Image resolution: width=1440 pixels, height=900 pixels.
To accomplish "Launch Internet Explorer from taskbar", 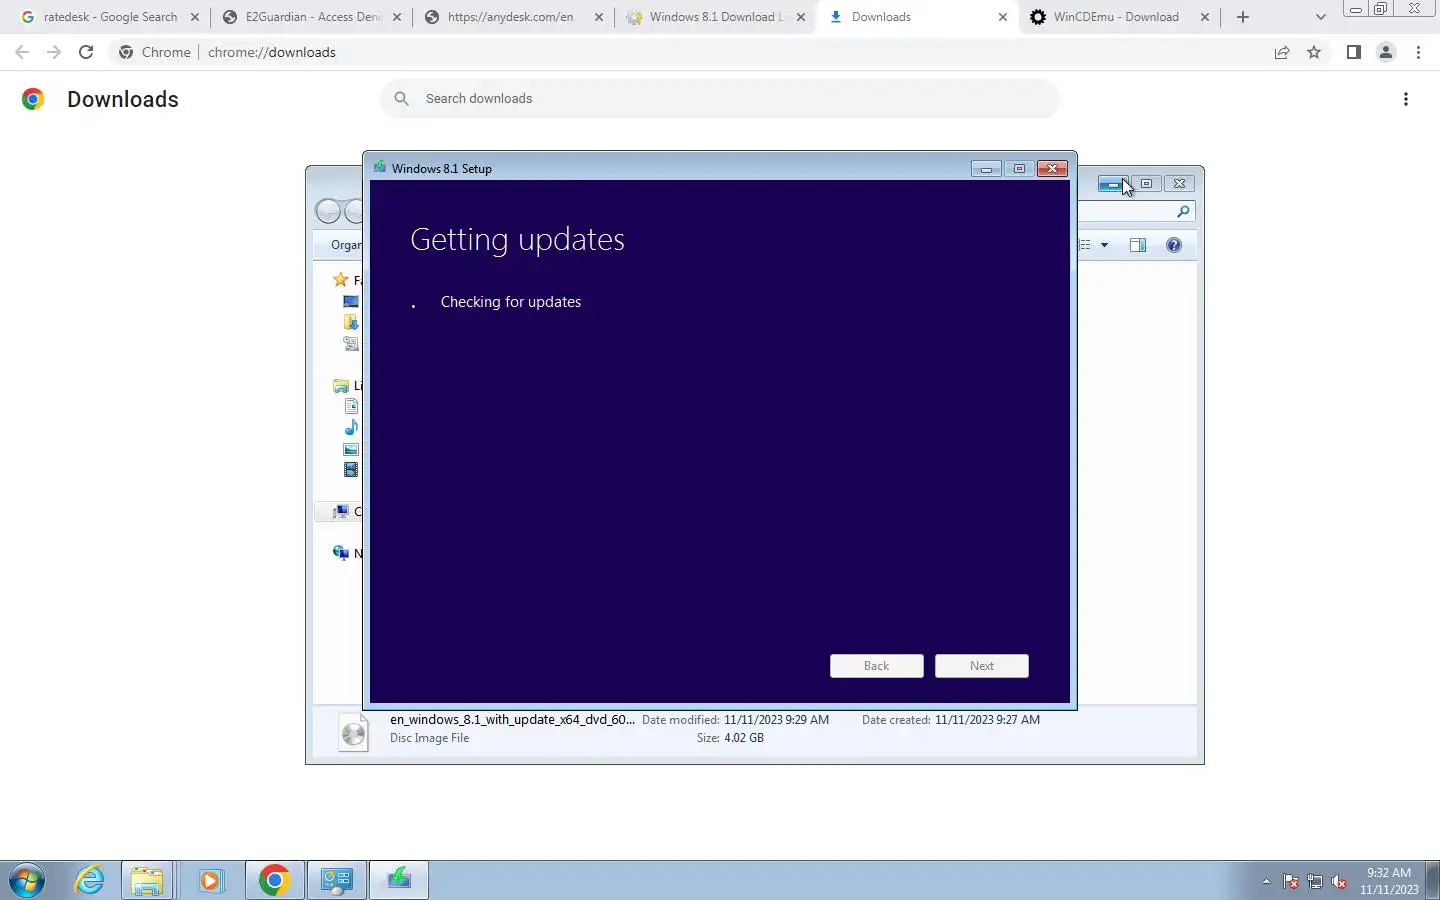I will (90, 880).
